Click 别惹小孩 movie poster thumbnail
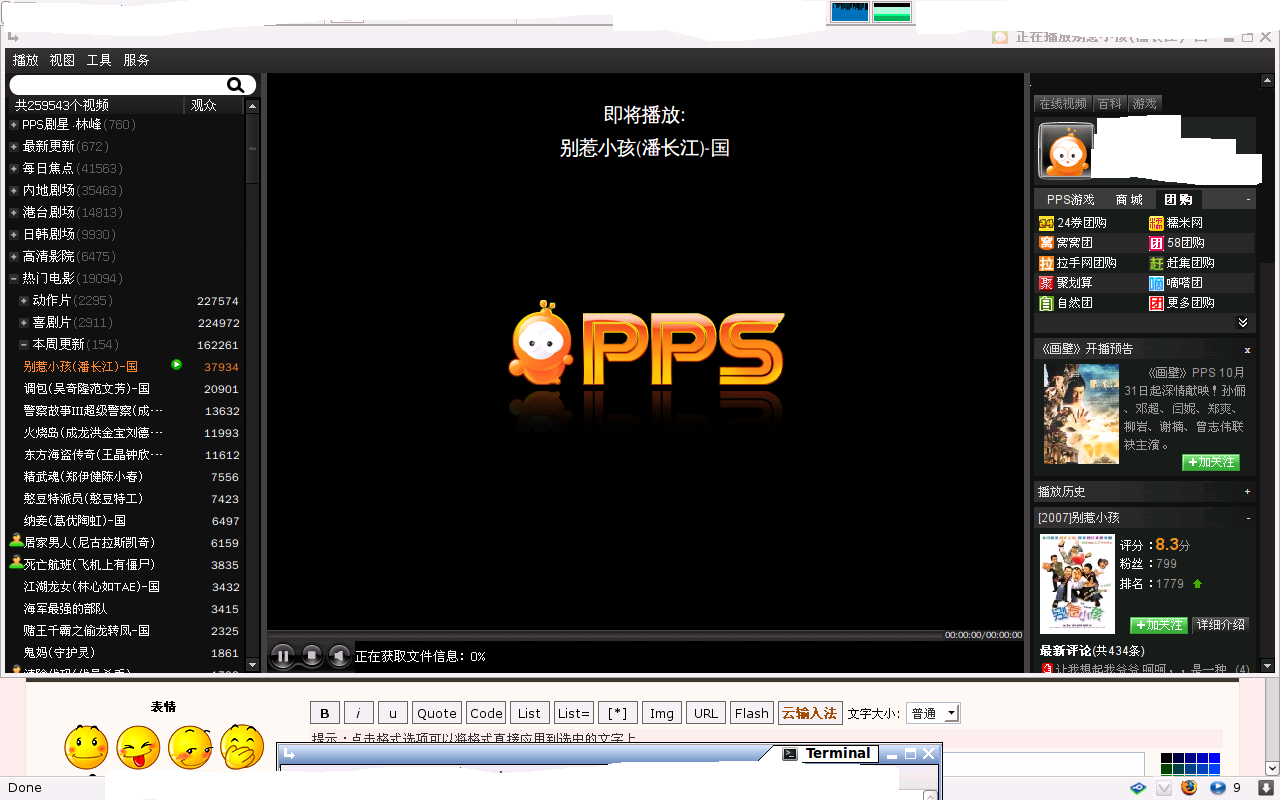Viewport: 1280px width, 800px height. point(1077,584)
